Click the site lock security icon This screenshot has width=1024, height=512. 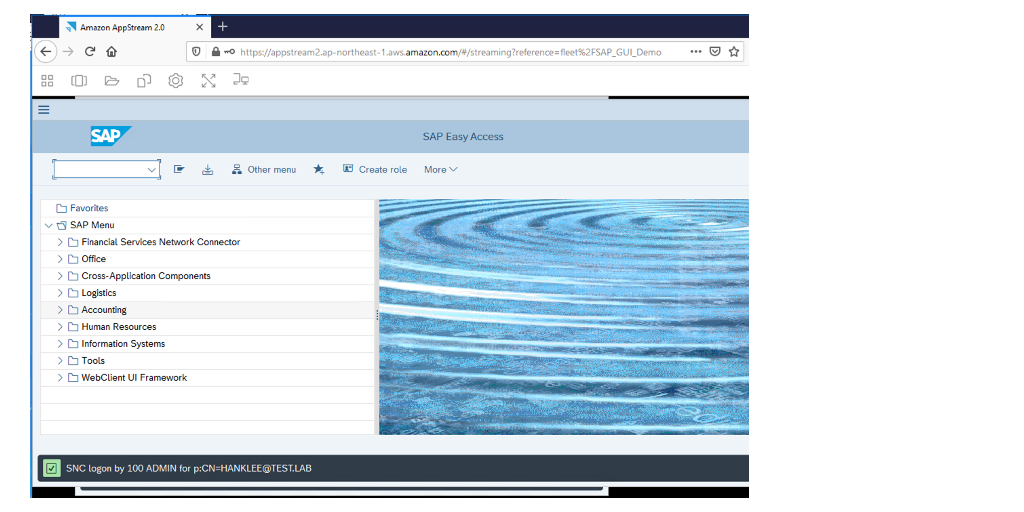point(216,52)
